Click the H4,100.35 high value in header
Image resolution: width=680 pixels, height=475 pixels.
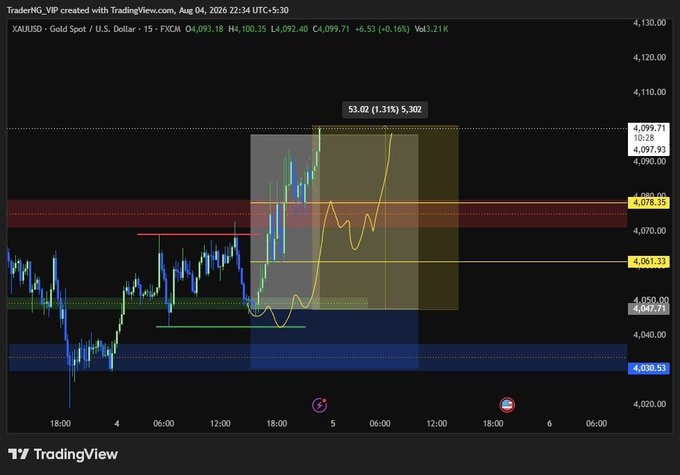(247, 29)
